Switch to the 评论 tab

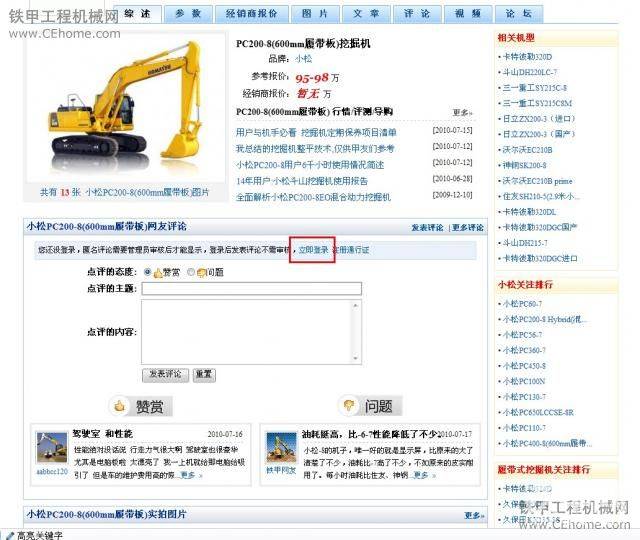[417, 14]
